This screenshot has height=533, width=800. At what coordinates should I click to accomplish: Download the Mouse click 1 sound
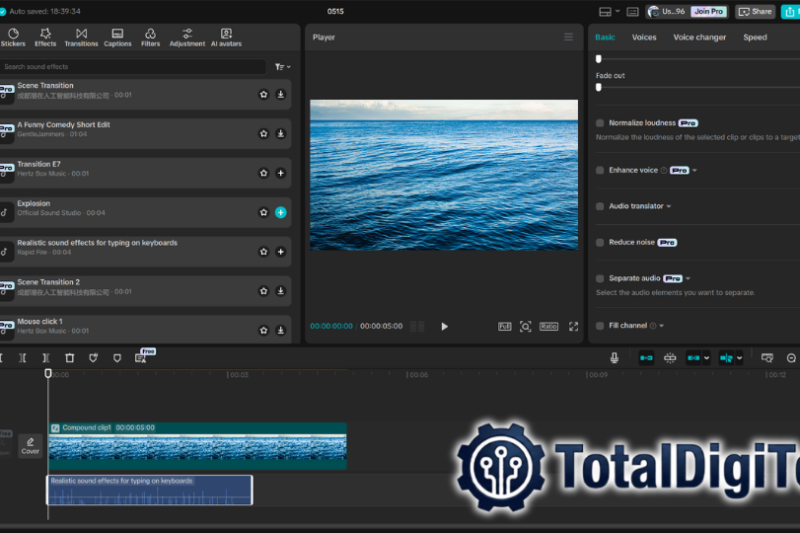pyautogui.click(x=281, y=331)
